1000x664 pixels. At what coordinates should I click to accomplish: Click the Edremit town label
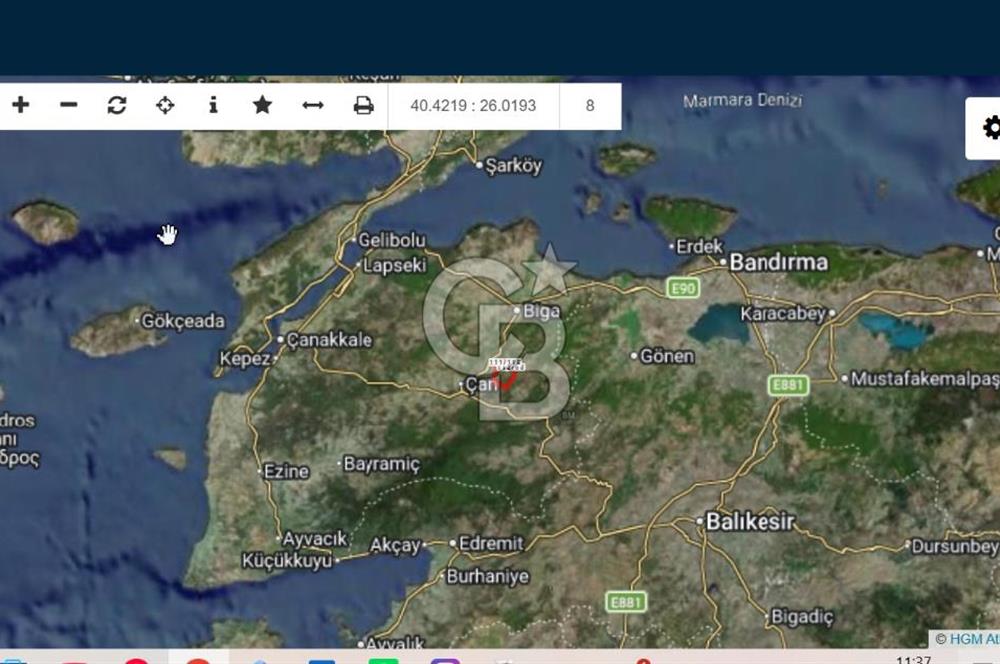(491, 543)
